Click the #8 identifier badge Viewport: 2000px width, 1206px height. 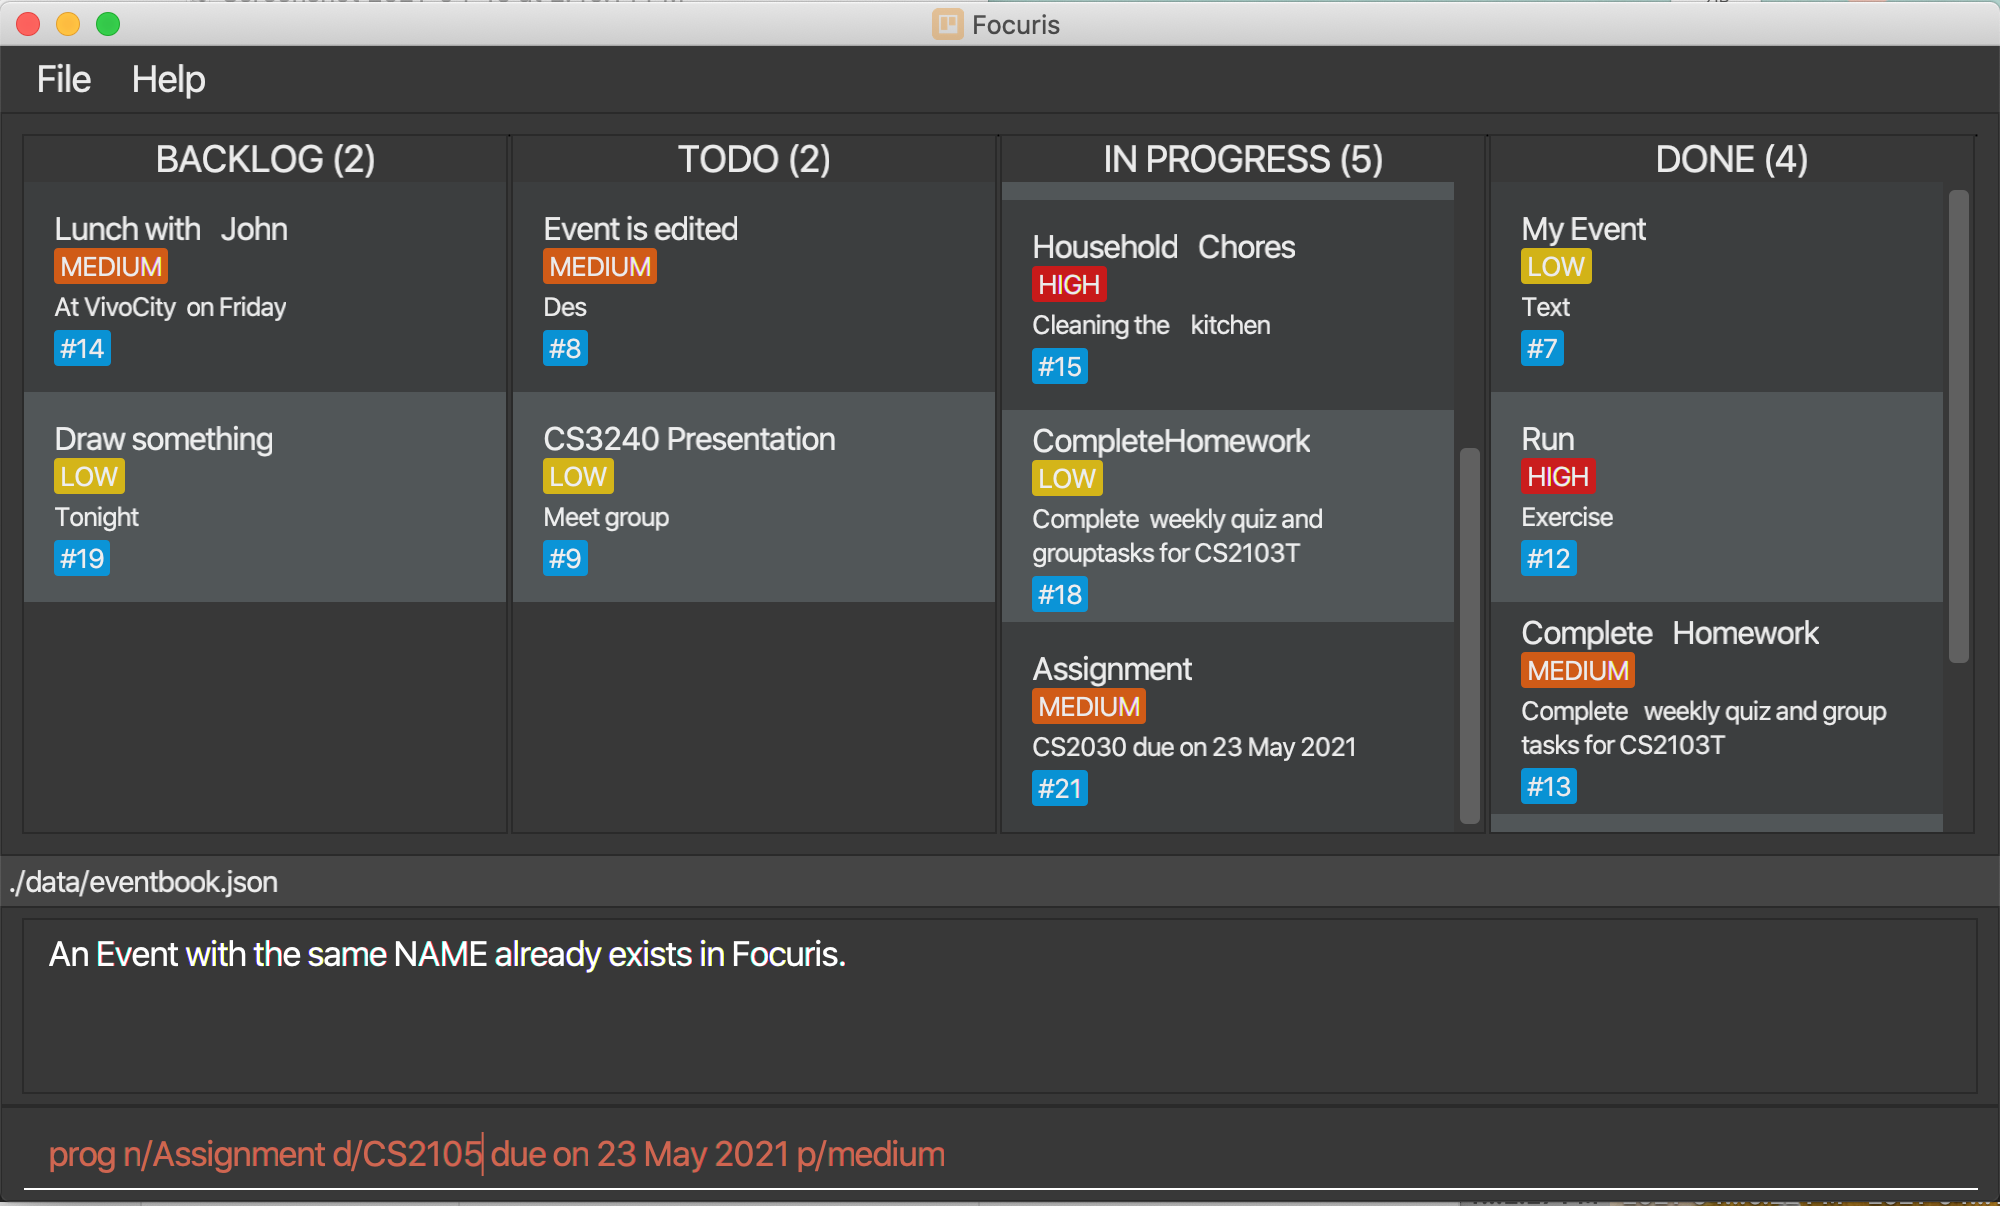pyautogui.click(x=565, y=349)
